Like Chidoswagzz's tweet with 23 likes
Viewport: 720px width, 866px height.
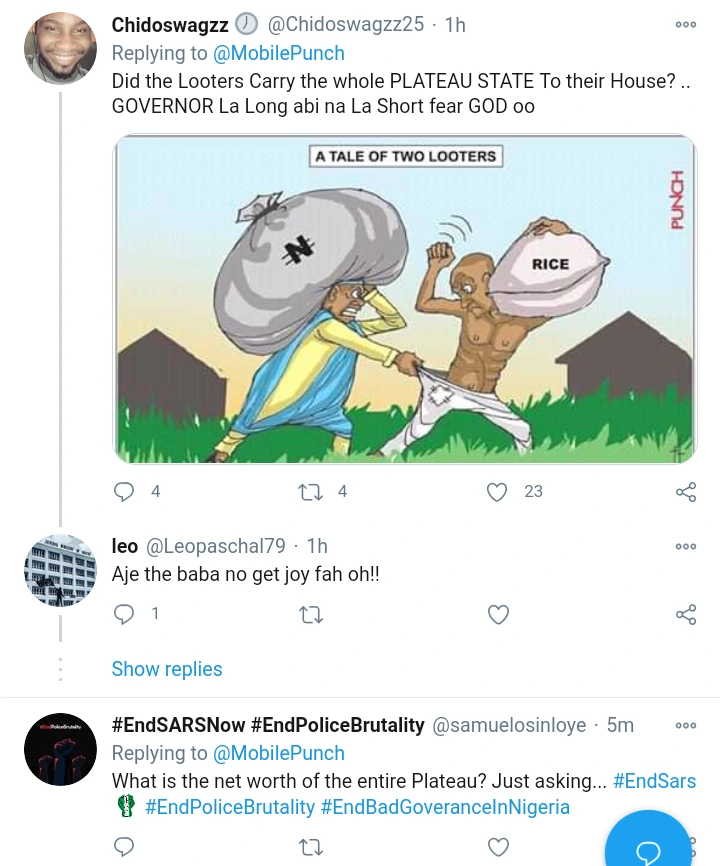(497, 491)
